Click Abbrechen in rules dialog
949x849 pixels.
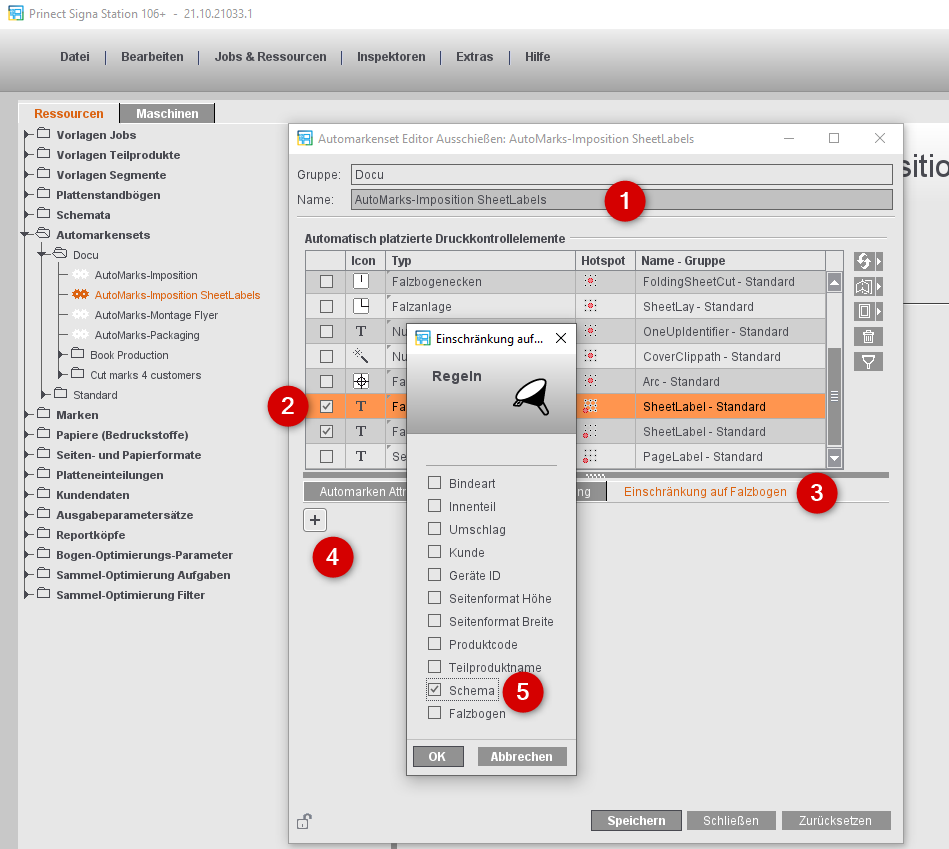(521, 756)
